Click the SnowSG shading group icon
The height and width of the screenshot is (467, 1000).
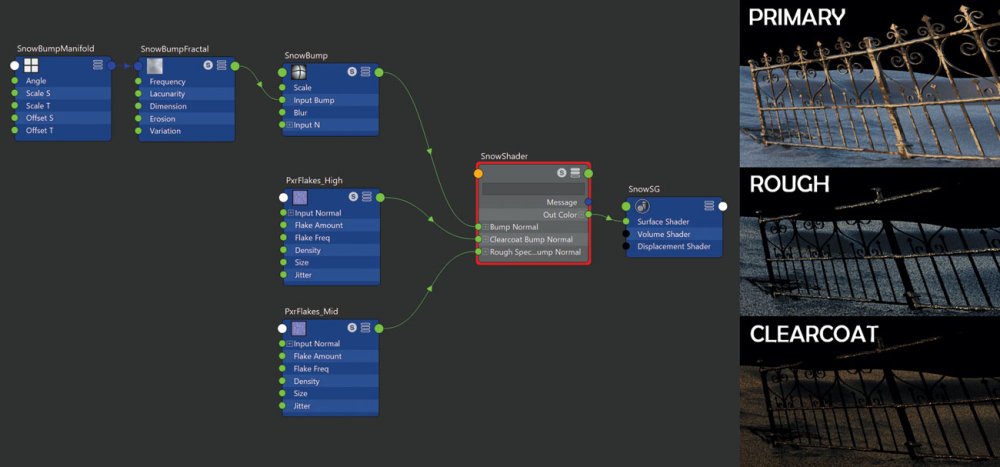(643, 205)
